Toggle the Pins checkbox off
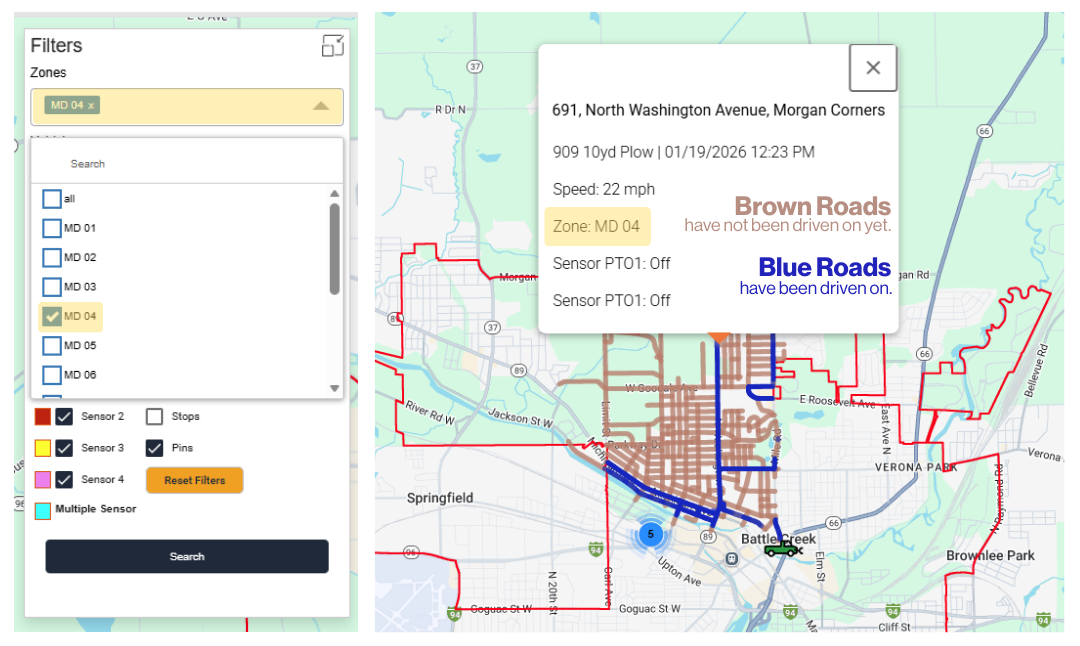 click(155, 448)
